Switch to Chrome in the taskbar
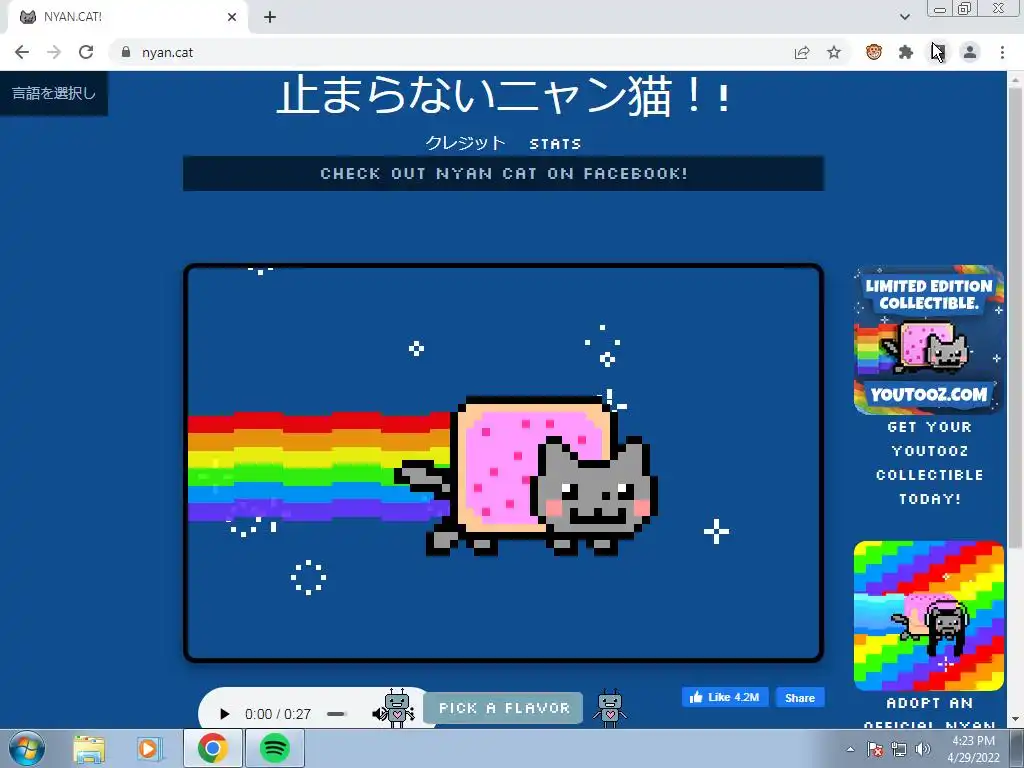 (213, 748)
